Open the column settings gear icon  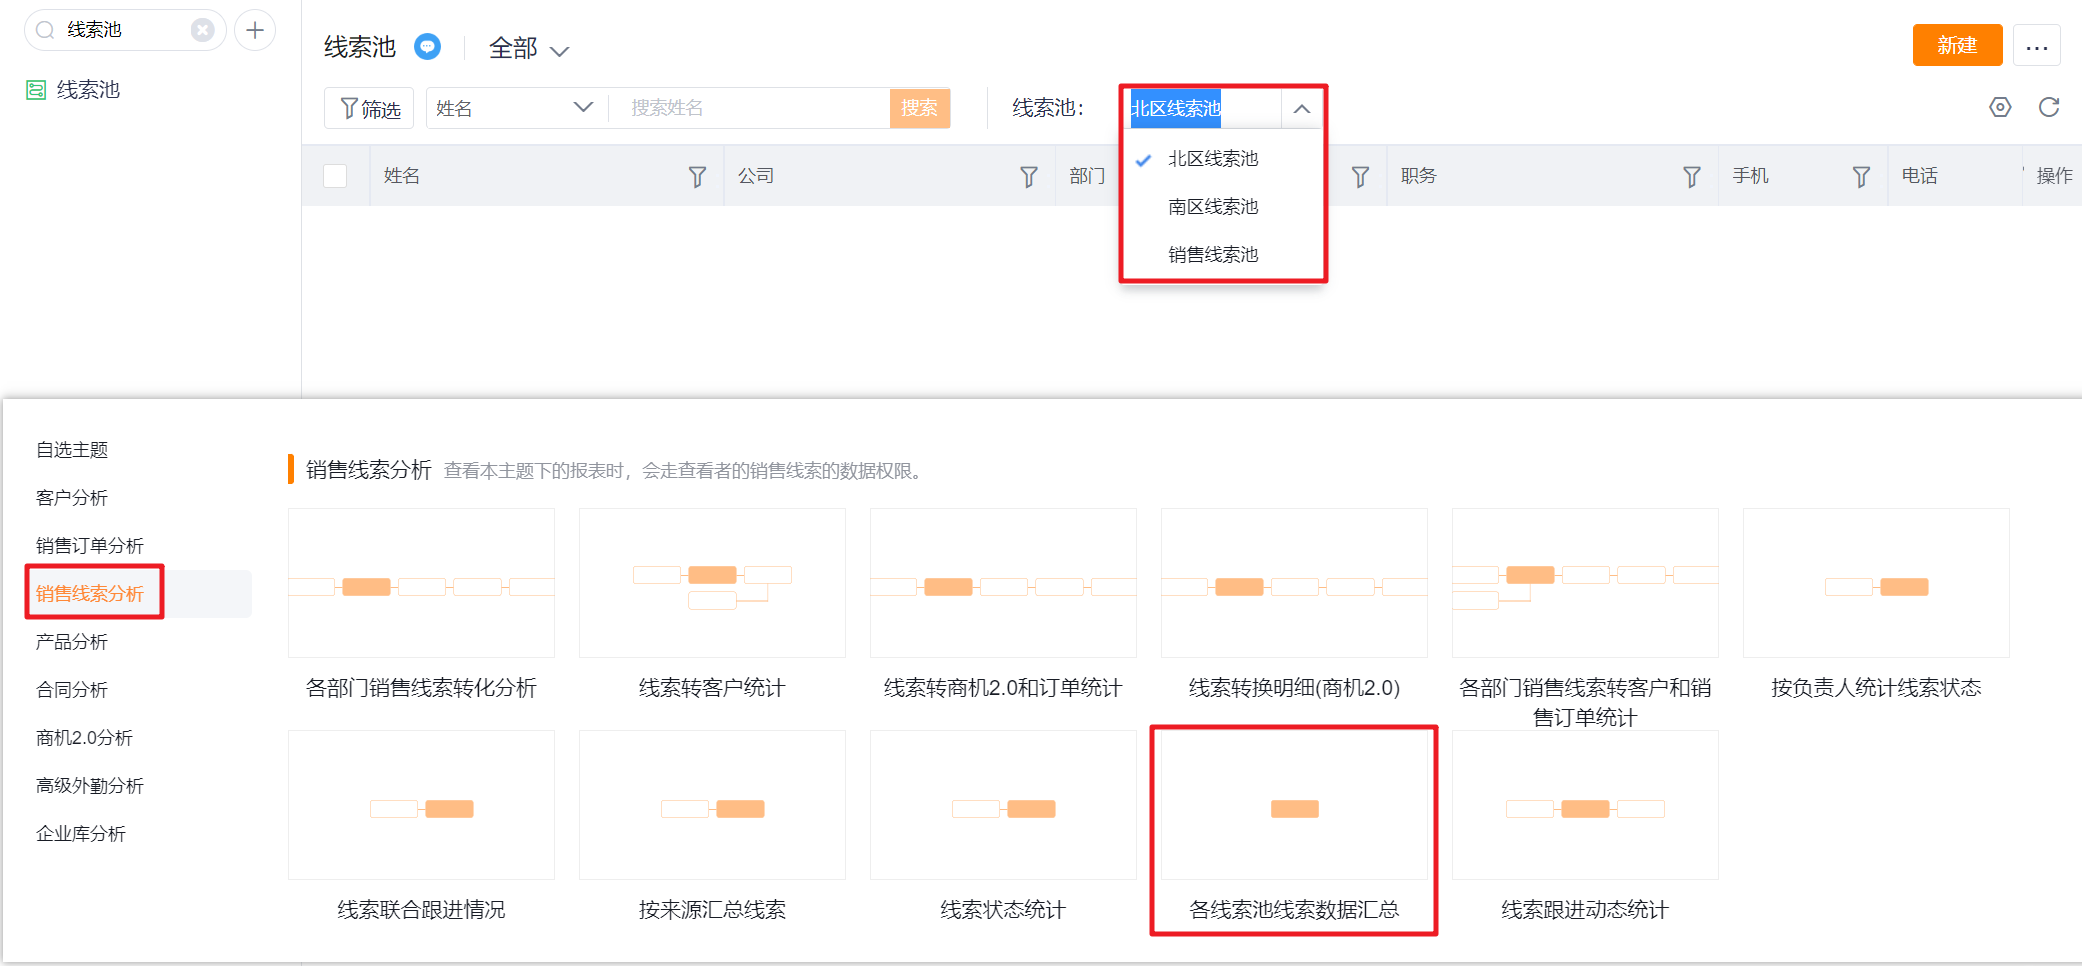tap(2000, 107)
